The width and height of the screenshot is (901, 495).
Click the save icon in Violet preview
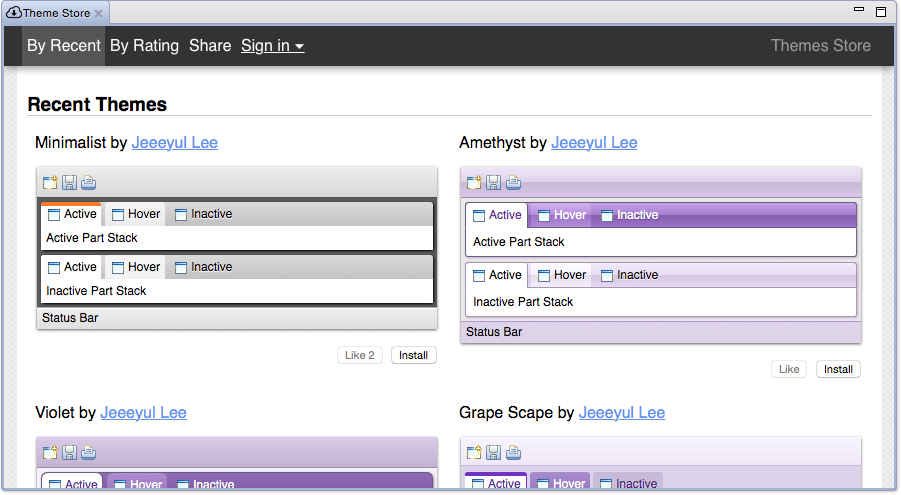[69, 453]
